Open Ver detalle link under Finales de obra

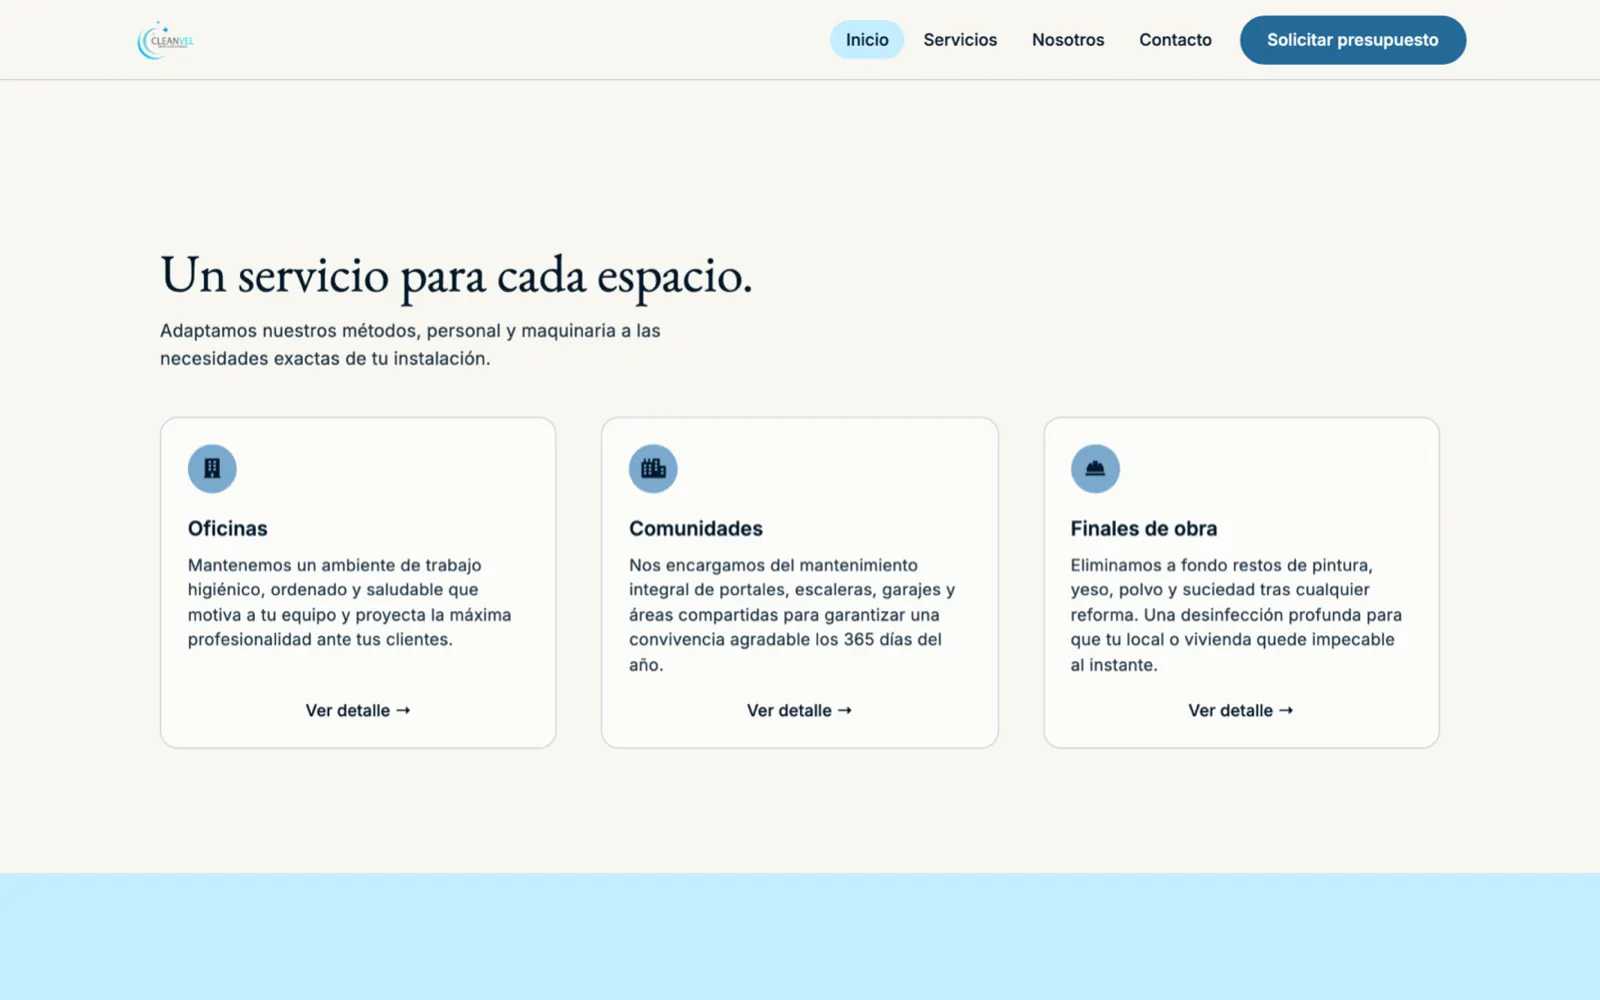coord(1241,710)
